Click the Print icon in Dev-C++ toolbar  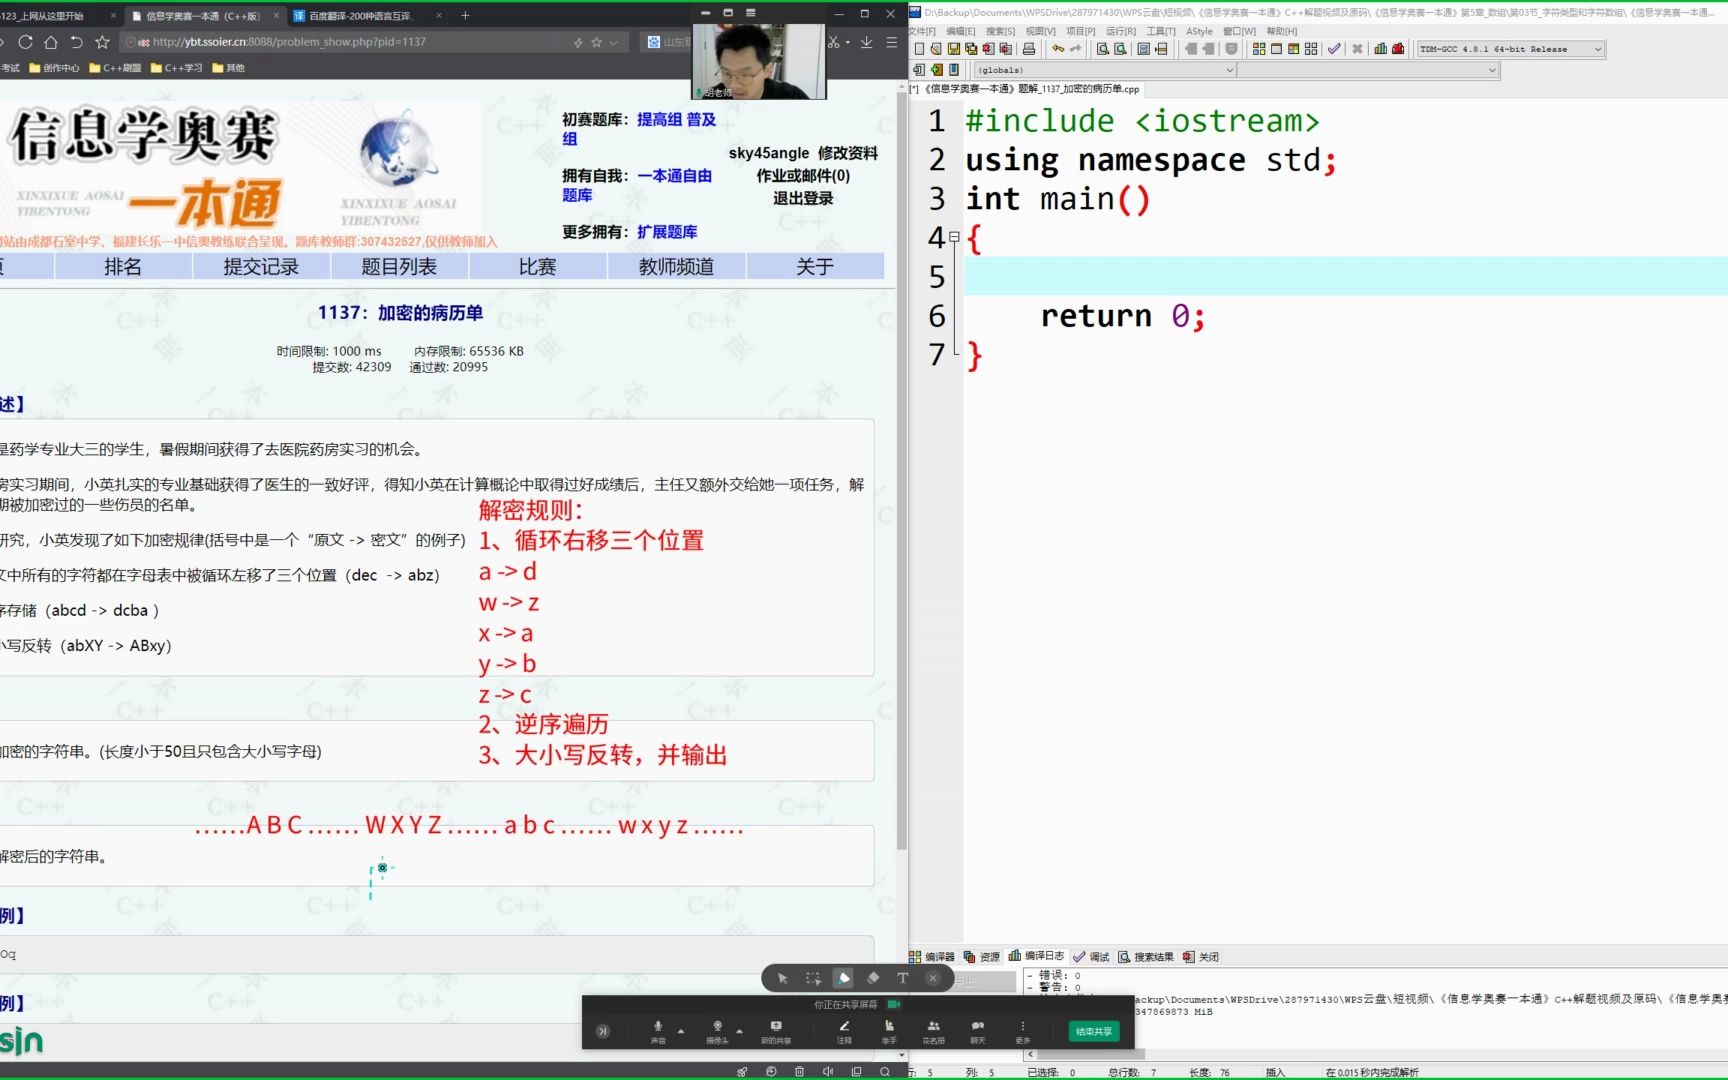pos(1029,49)
